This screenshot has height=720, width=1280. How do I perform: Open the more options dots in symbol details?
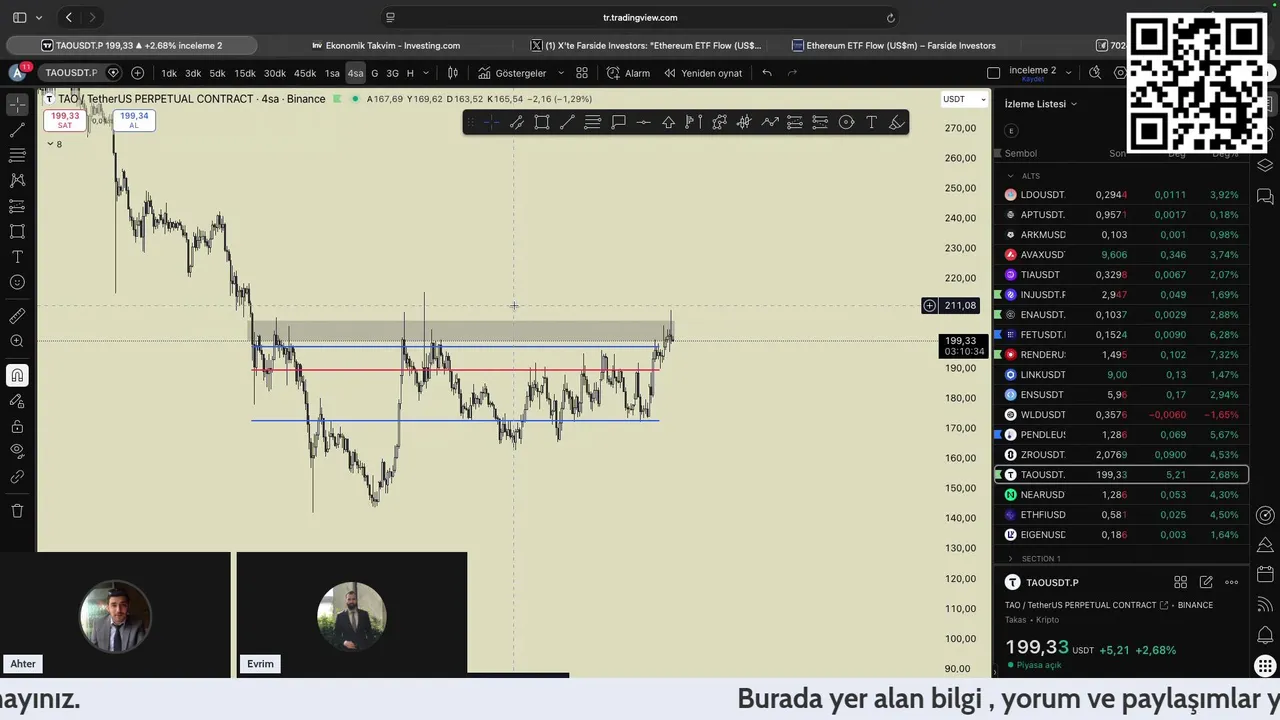(1231, 582)
